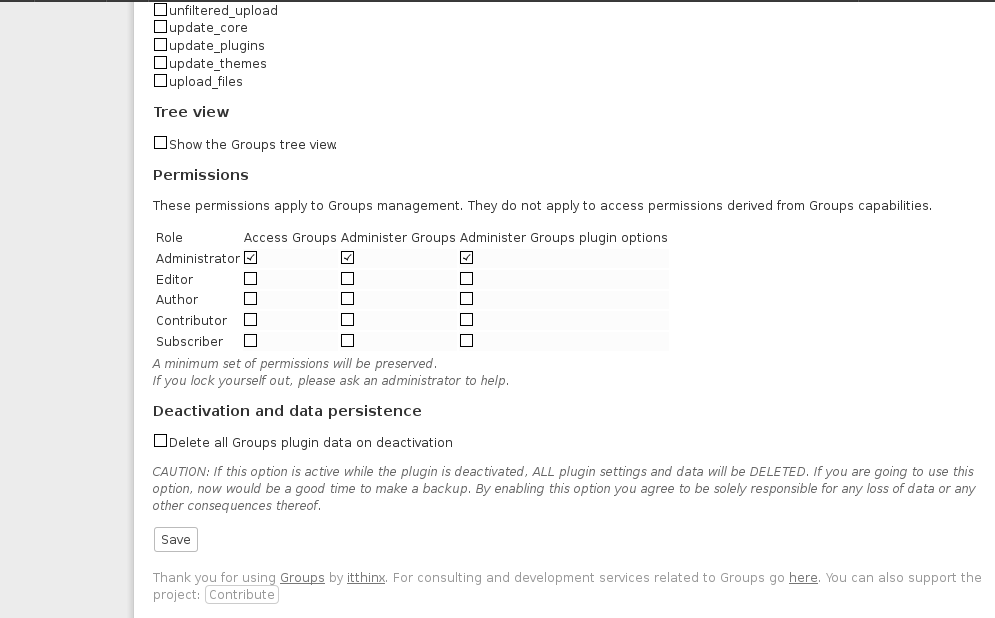Enable Delete all Groups plugin data on deactivation

coord(161,441)
